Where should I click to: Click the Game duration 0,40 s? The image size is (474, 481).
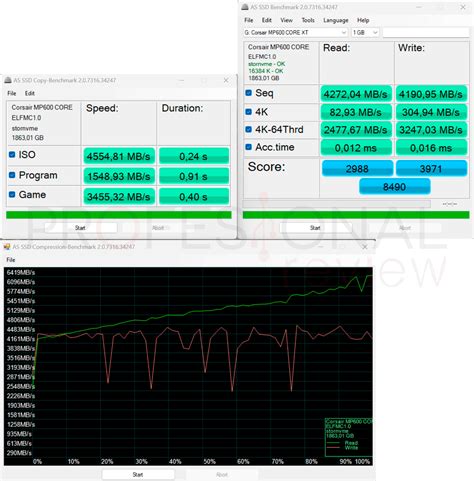tap(194, 197)
